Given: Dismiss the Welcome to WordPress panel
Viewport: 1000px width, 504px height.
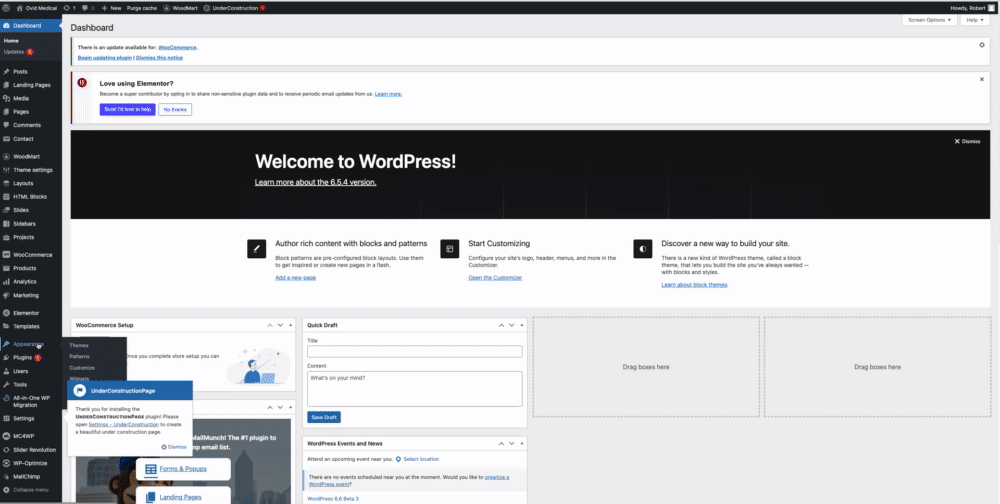Looking at the screenshot, I should pos(967,141).
